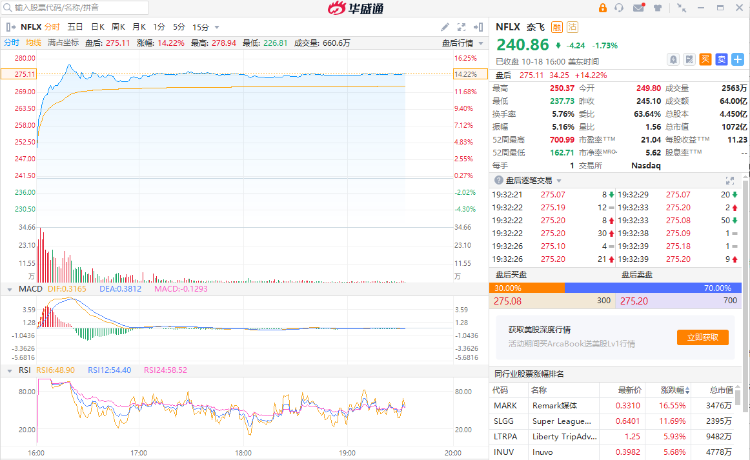Switch to the 五日 chart tab
This screenshot has height=460, width=750.
[75, 27]
